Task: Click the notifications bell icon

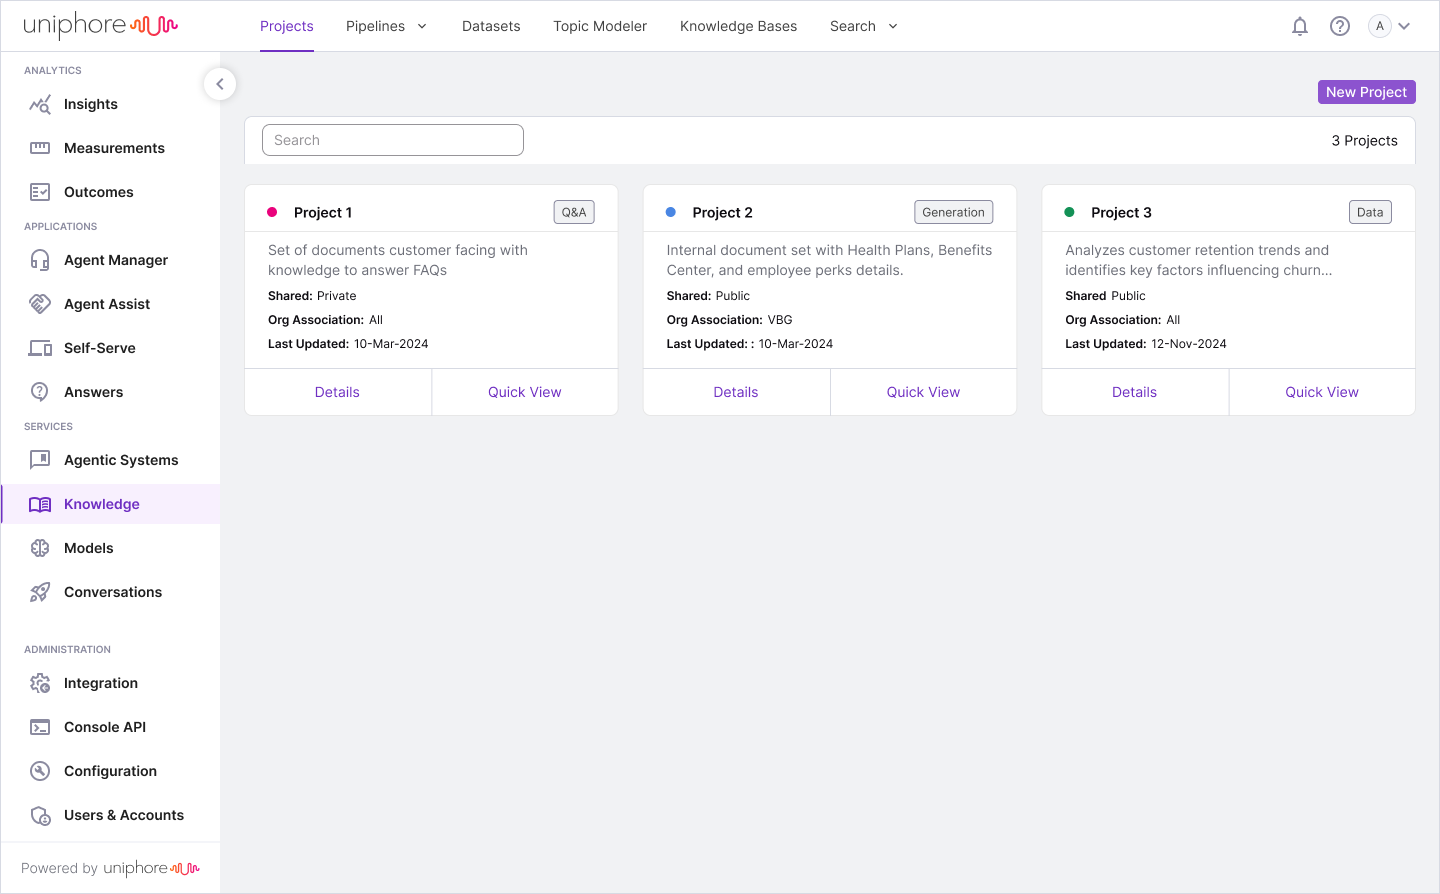Action: pyautogui.click(x=1300, y=26)
